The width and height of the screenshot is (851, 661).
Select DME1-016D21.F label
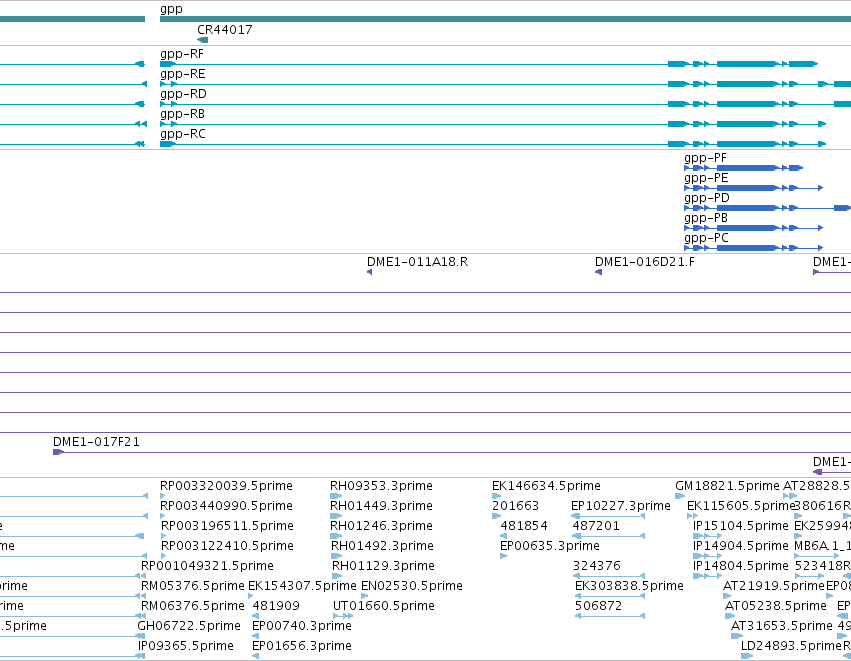click(645, 262)
